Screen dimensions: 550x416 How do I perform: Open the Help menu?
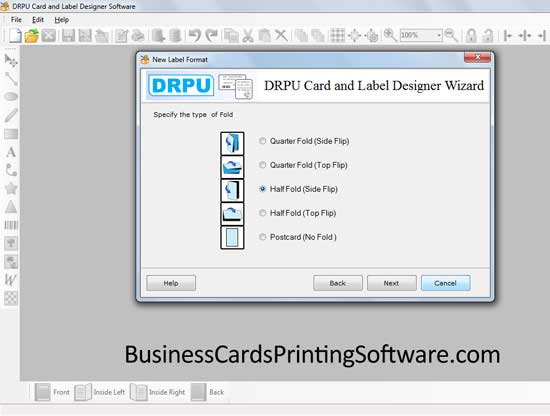point(61,20)
